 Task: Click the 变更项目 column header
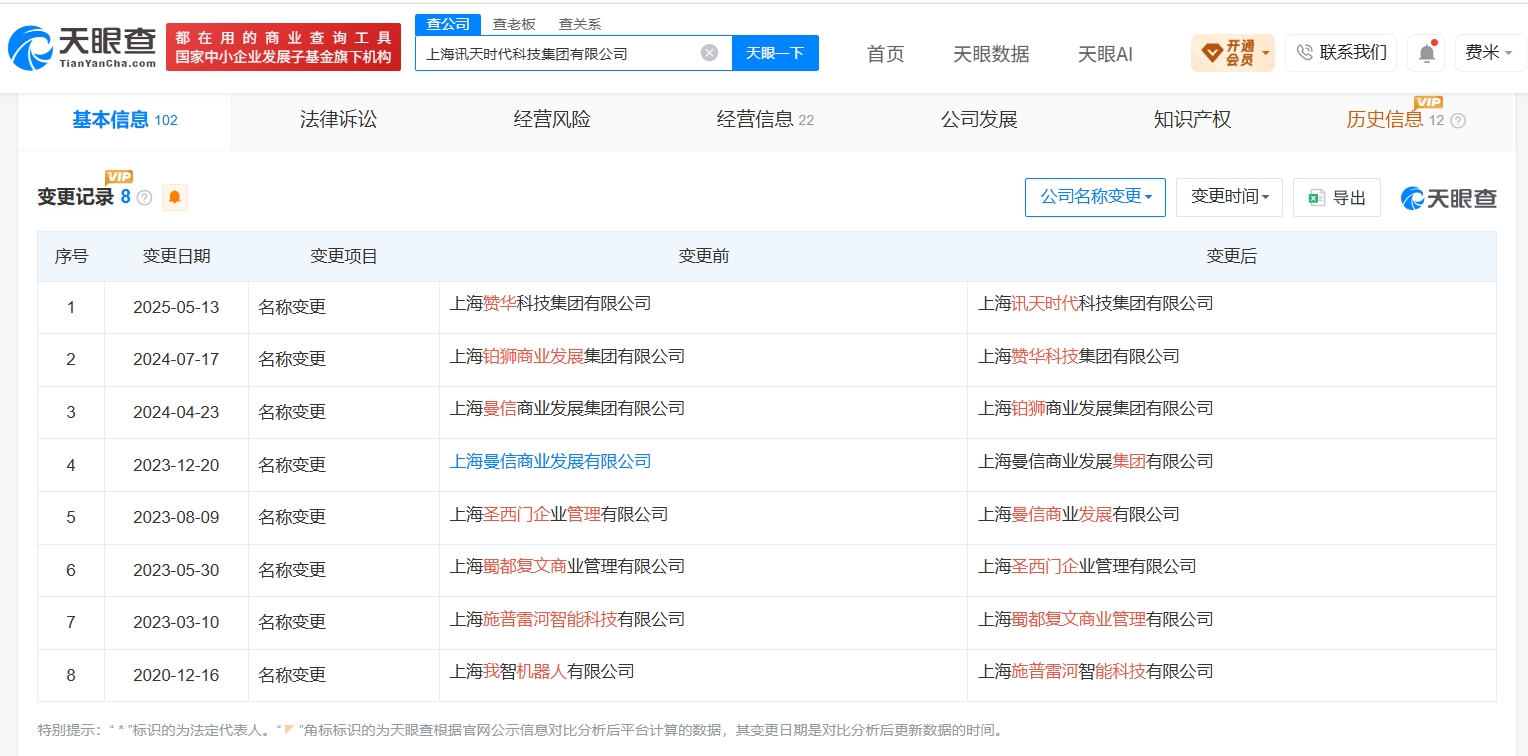[344, 257]
